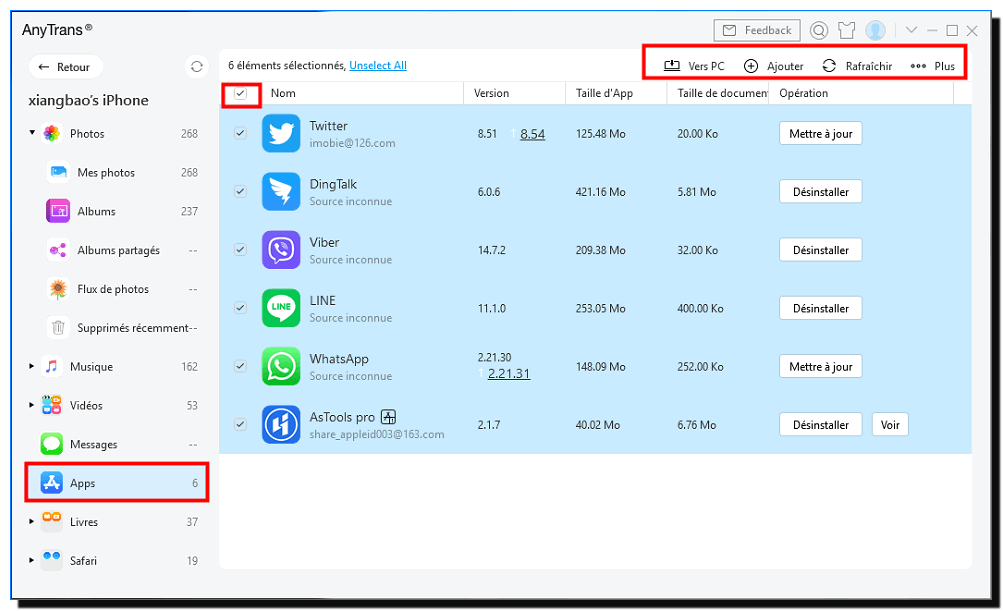Click the shirt skin icon in title bar

pyautogui.click(x=847, y=31)
